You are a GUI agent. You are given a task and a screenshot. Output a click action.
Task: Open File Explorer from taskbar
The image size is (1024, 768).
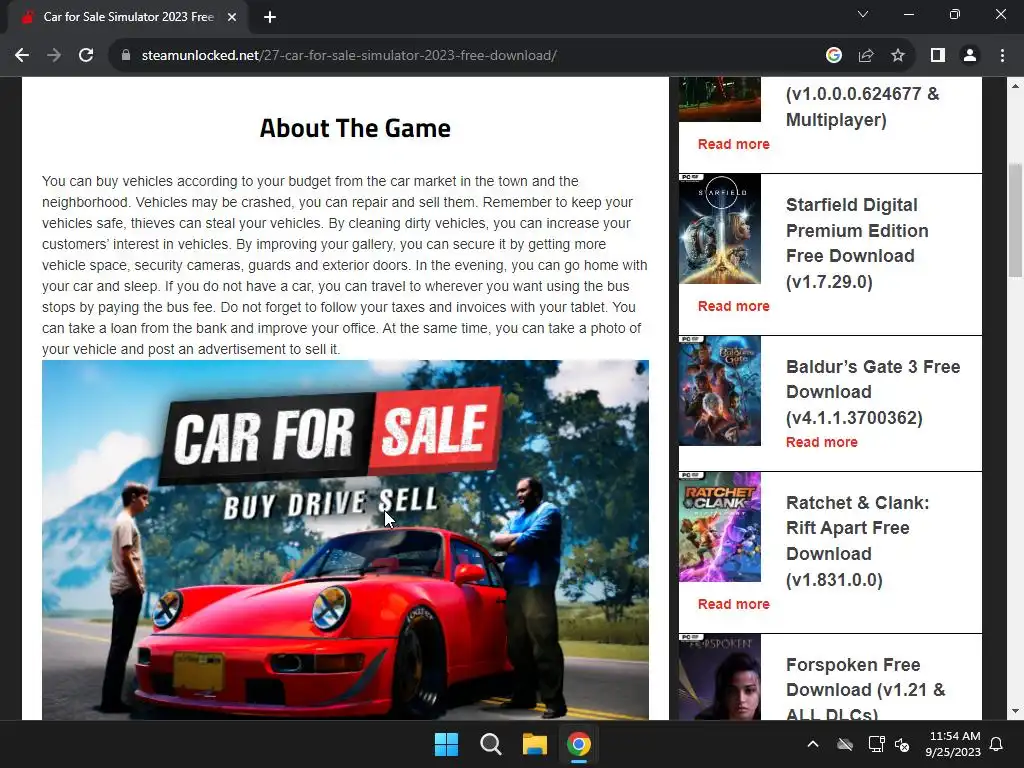[534, 744]
